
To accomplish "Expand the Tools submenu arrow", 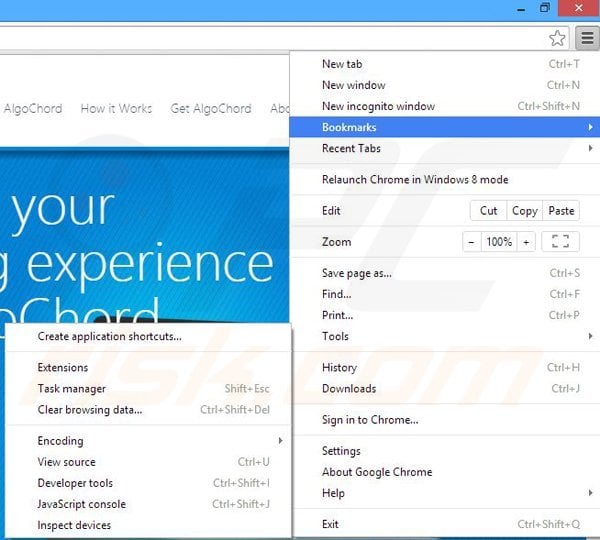I will (x=590, y=336).
